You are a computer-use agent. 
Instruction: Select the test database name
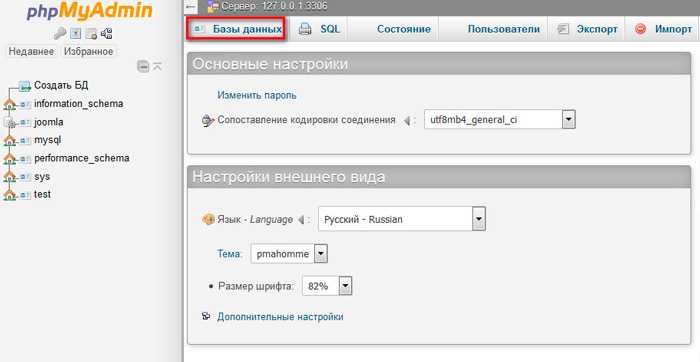tap(42, 195)
